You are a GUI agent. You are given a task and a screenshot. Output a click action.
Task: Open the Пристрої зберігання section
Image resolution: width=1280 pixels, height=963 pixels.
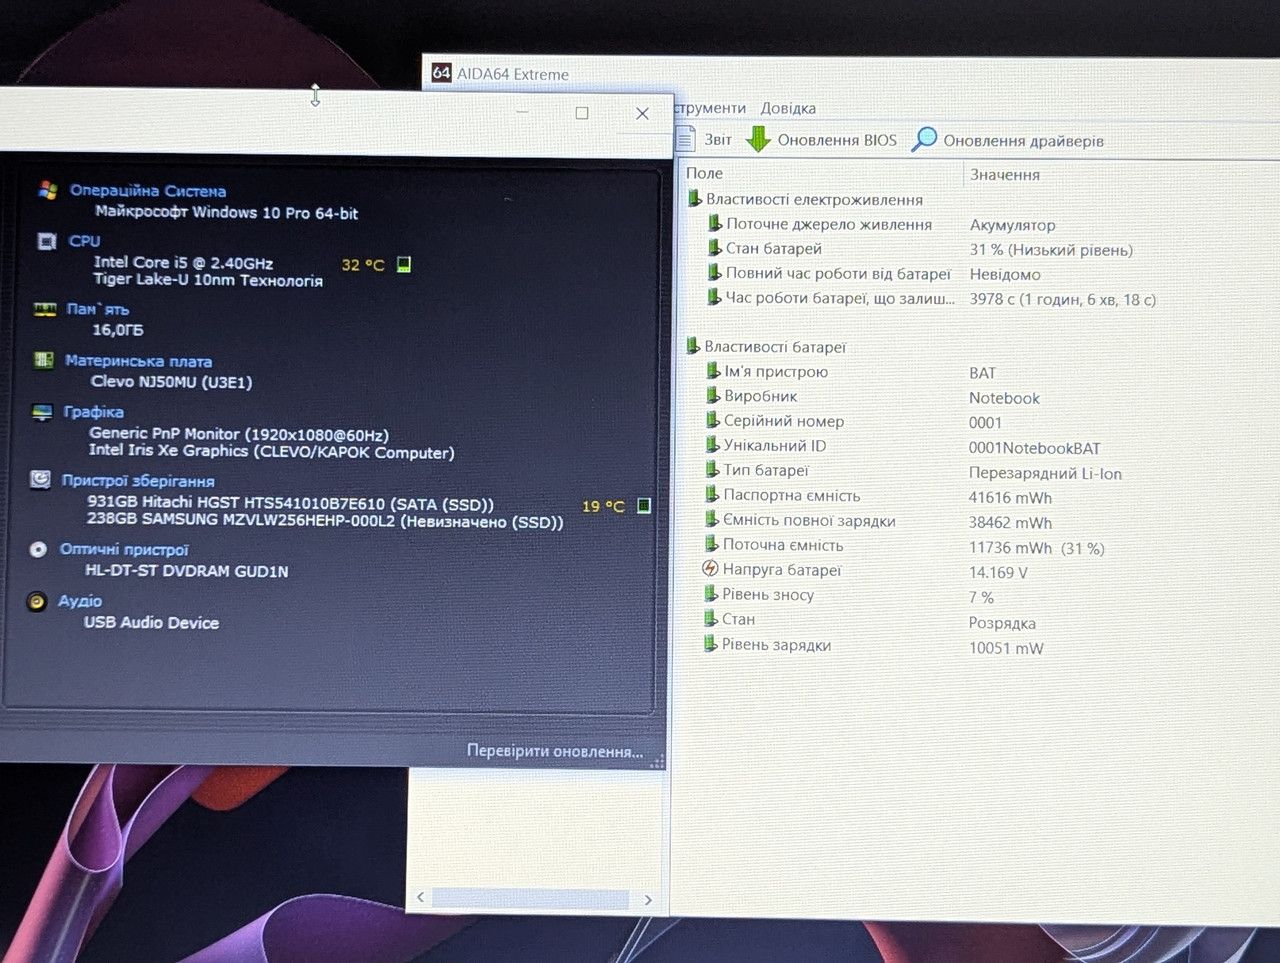coord(138,480)
